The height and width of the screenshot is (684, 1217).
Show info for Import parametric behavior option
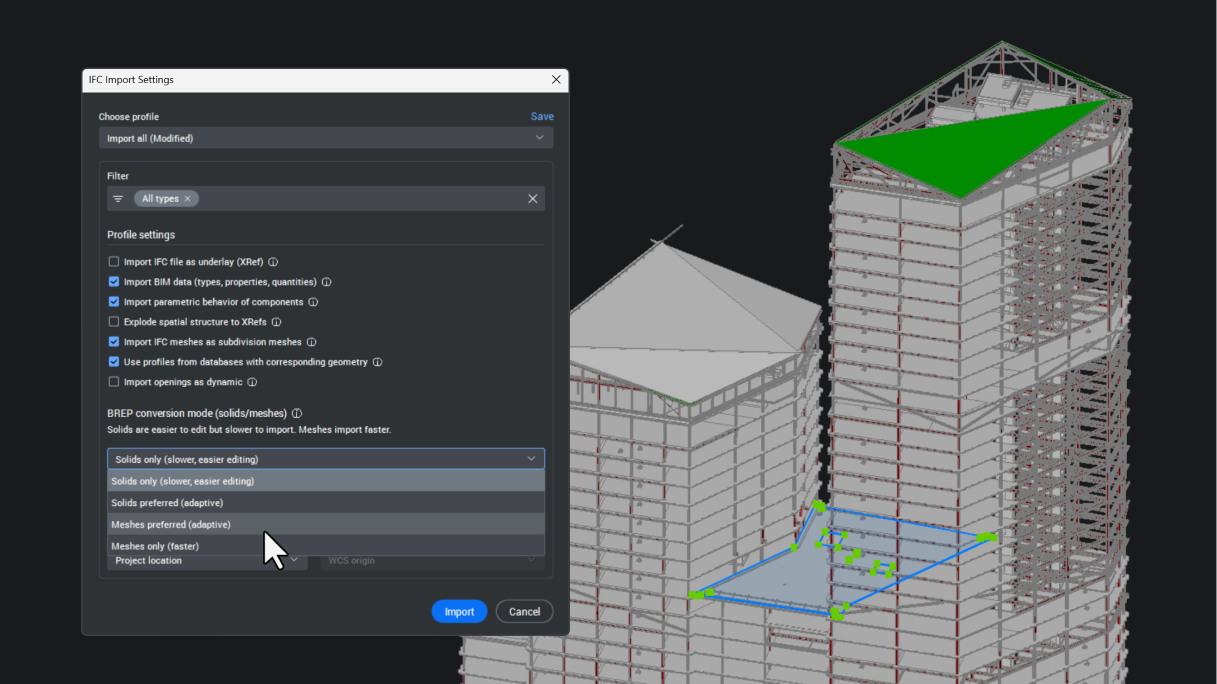(313, 302)
